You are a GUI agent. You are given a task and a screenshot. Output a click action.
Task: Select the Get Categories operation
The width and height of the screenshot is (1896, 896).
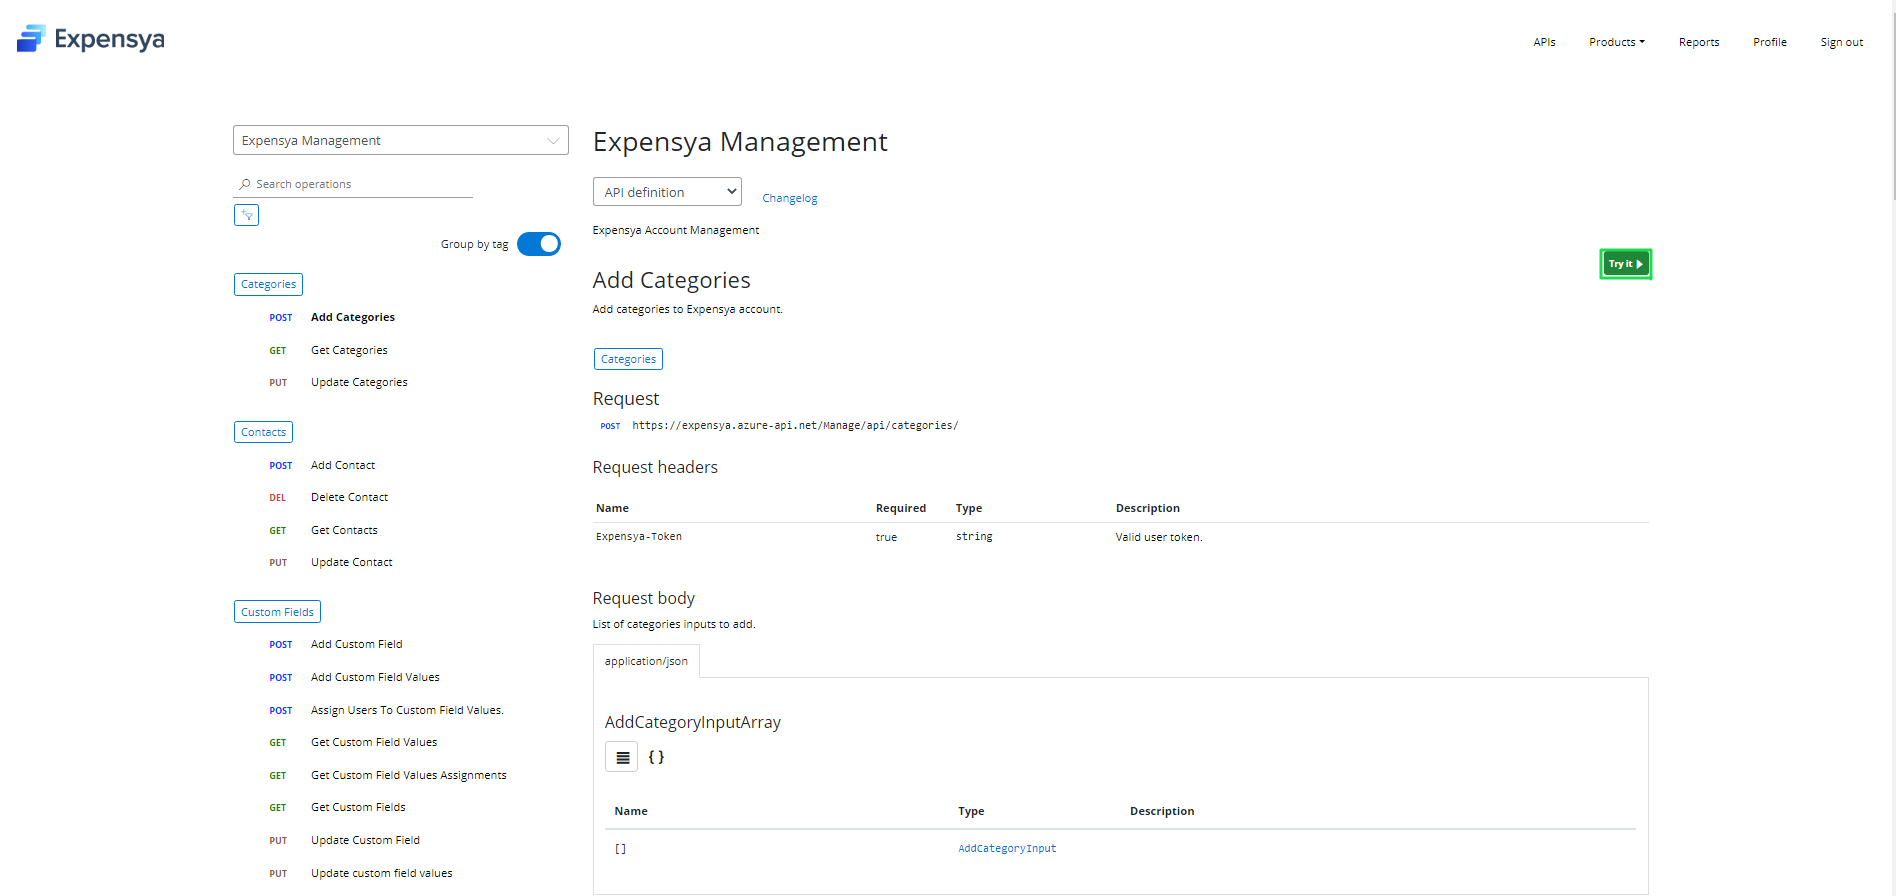tap(349, 350)
